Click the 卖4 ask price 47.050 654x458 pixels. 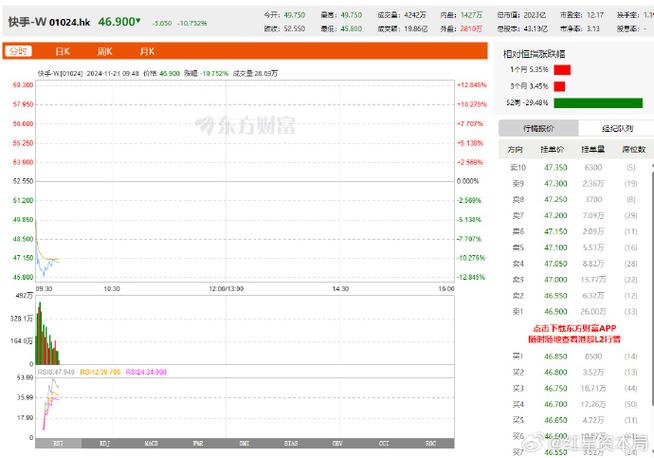[556, 263]
